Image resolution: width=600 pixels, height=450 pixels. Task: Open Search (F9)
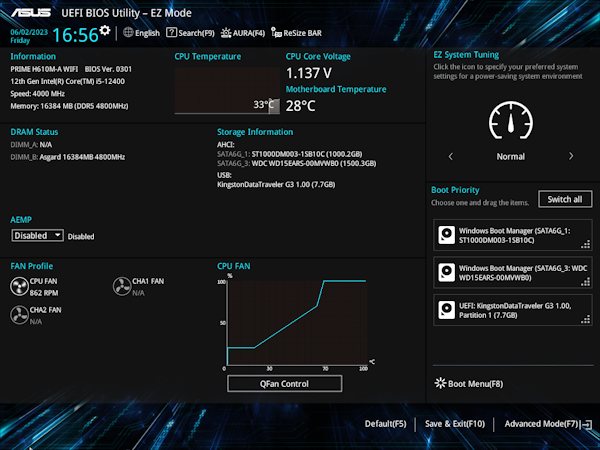click(x=190, y=33)
